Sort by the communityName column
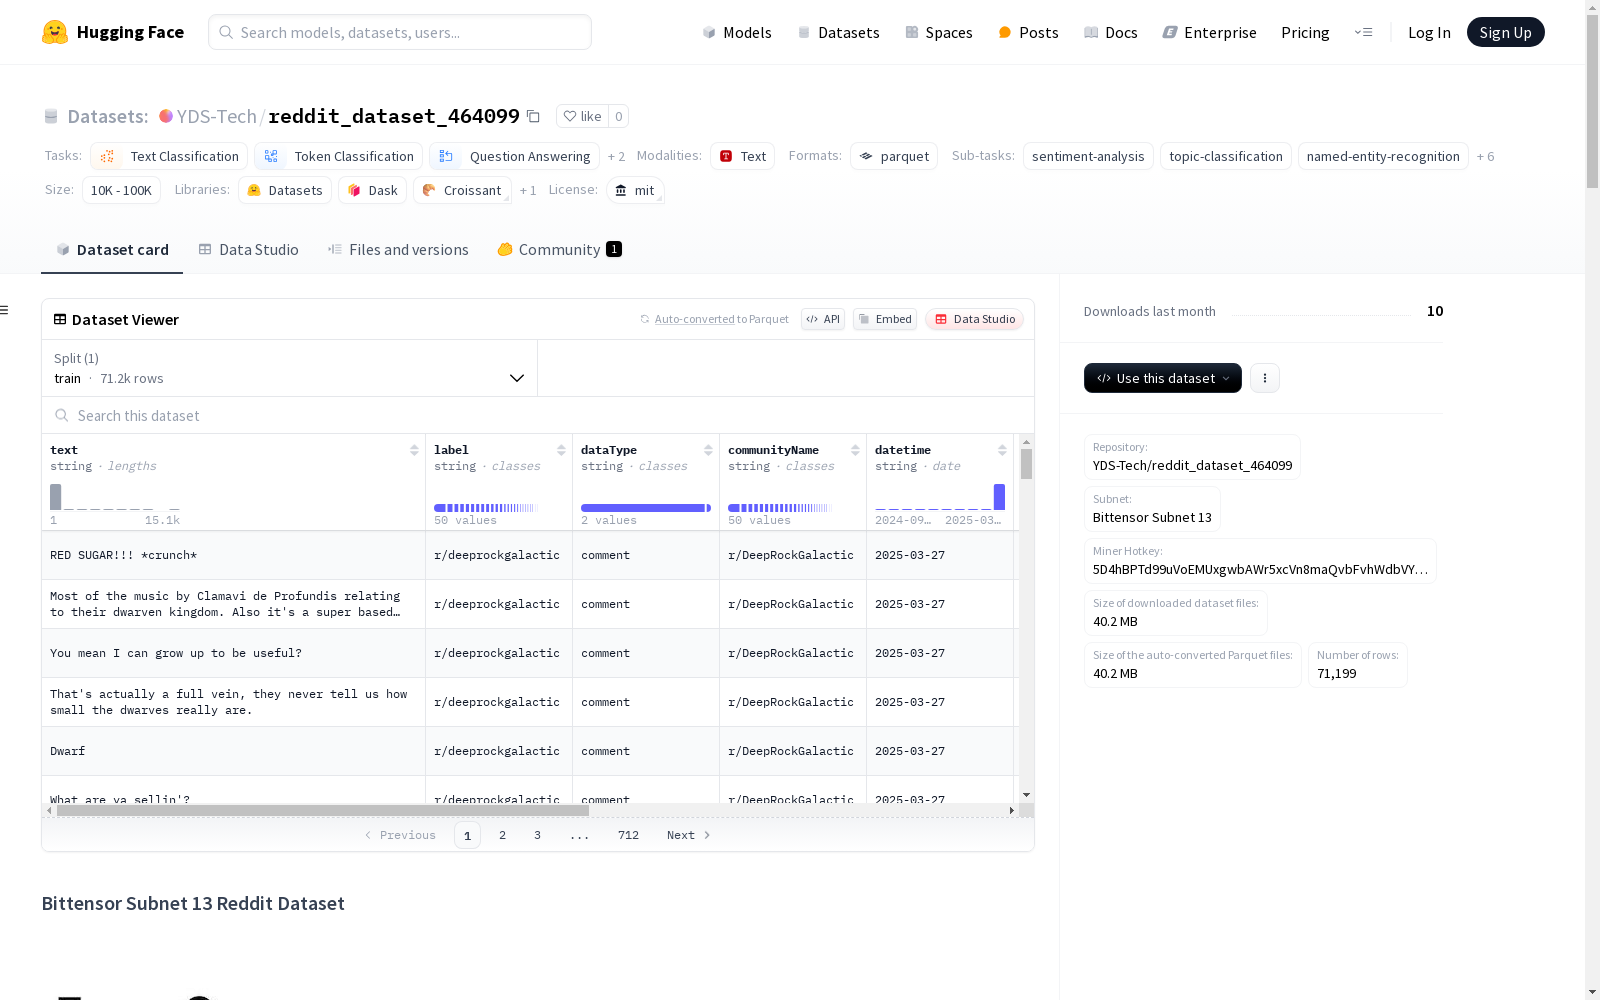Image resolution: width=1600 pixels, height=1000 pixels. [855, 450]
